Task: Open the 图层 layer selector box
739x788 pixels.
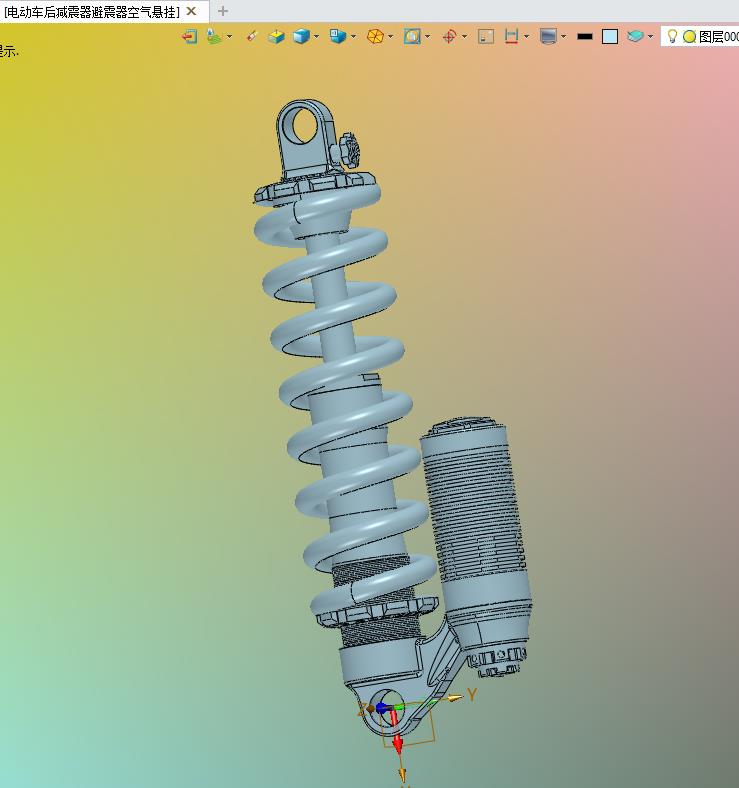Action: click(x=700, y=37)
